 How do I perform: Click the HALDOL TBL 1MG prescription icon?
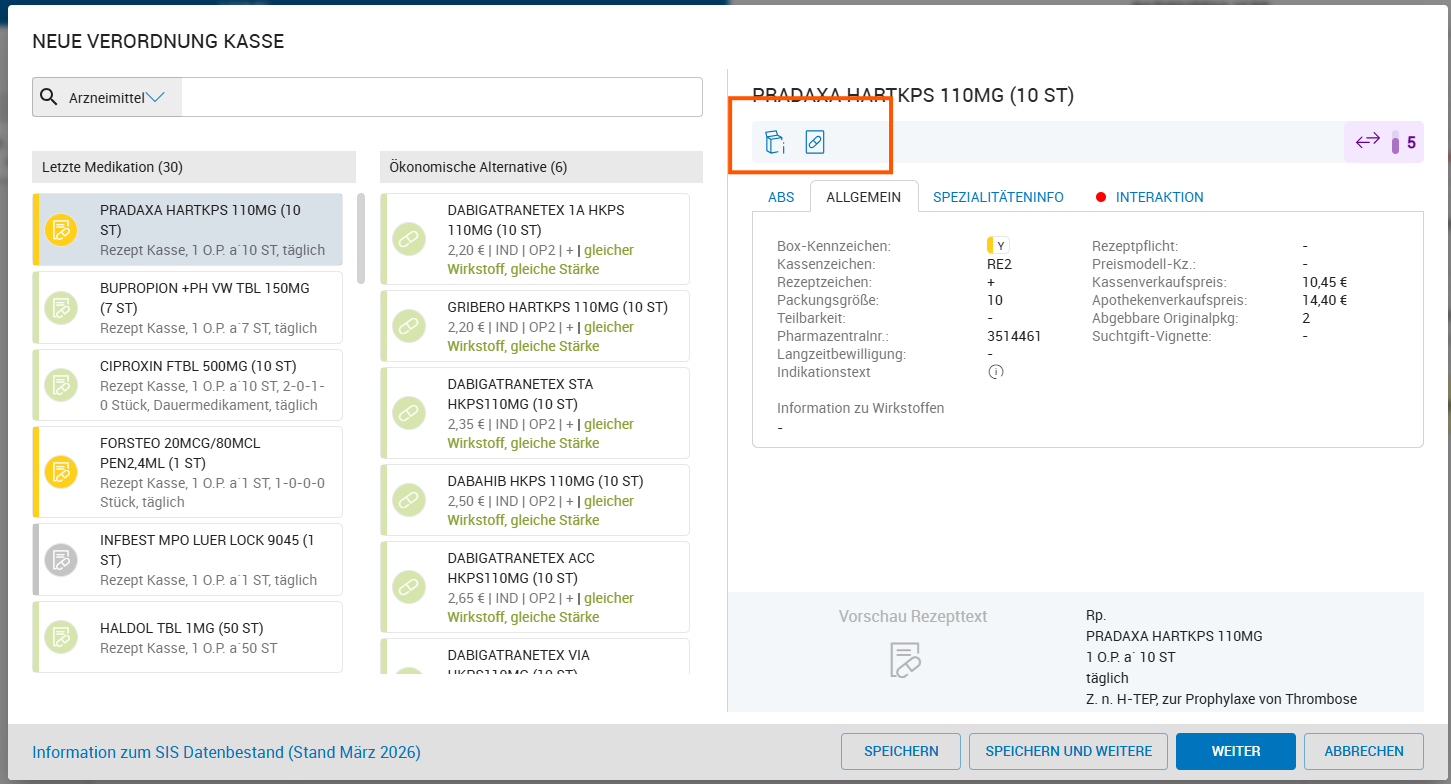click(x=61, y=637)
